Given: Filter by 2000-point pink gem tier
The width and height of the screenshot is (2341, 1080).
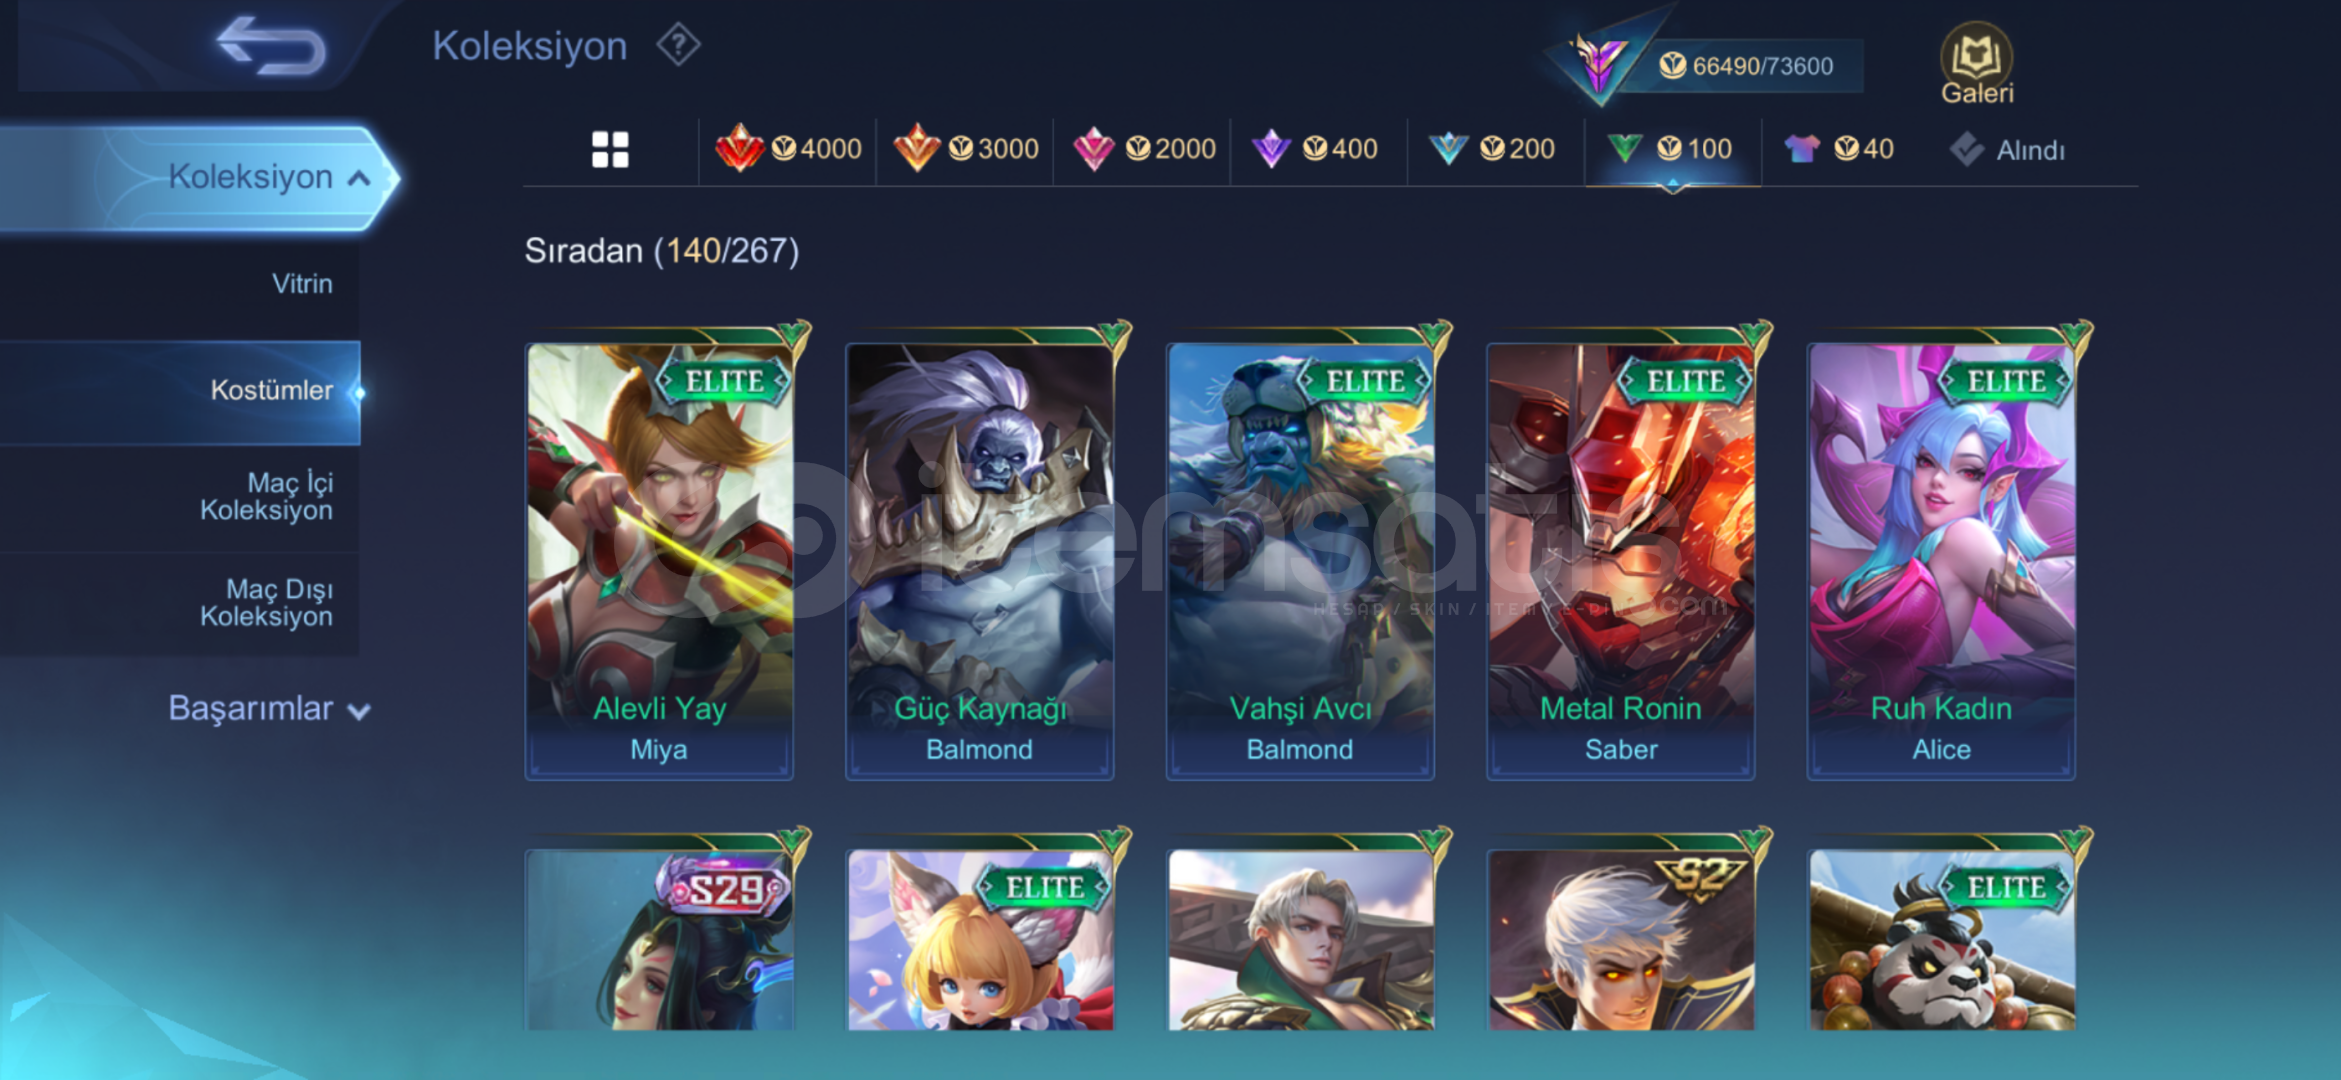Looking at the screenshot, I should click(1142, 149).
